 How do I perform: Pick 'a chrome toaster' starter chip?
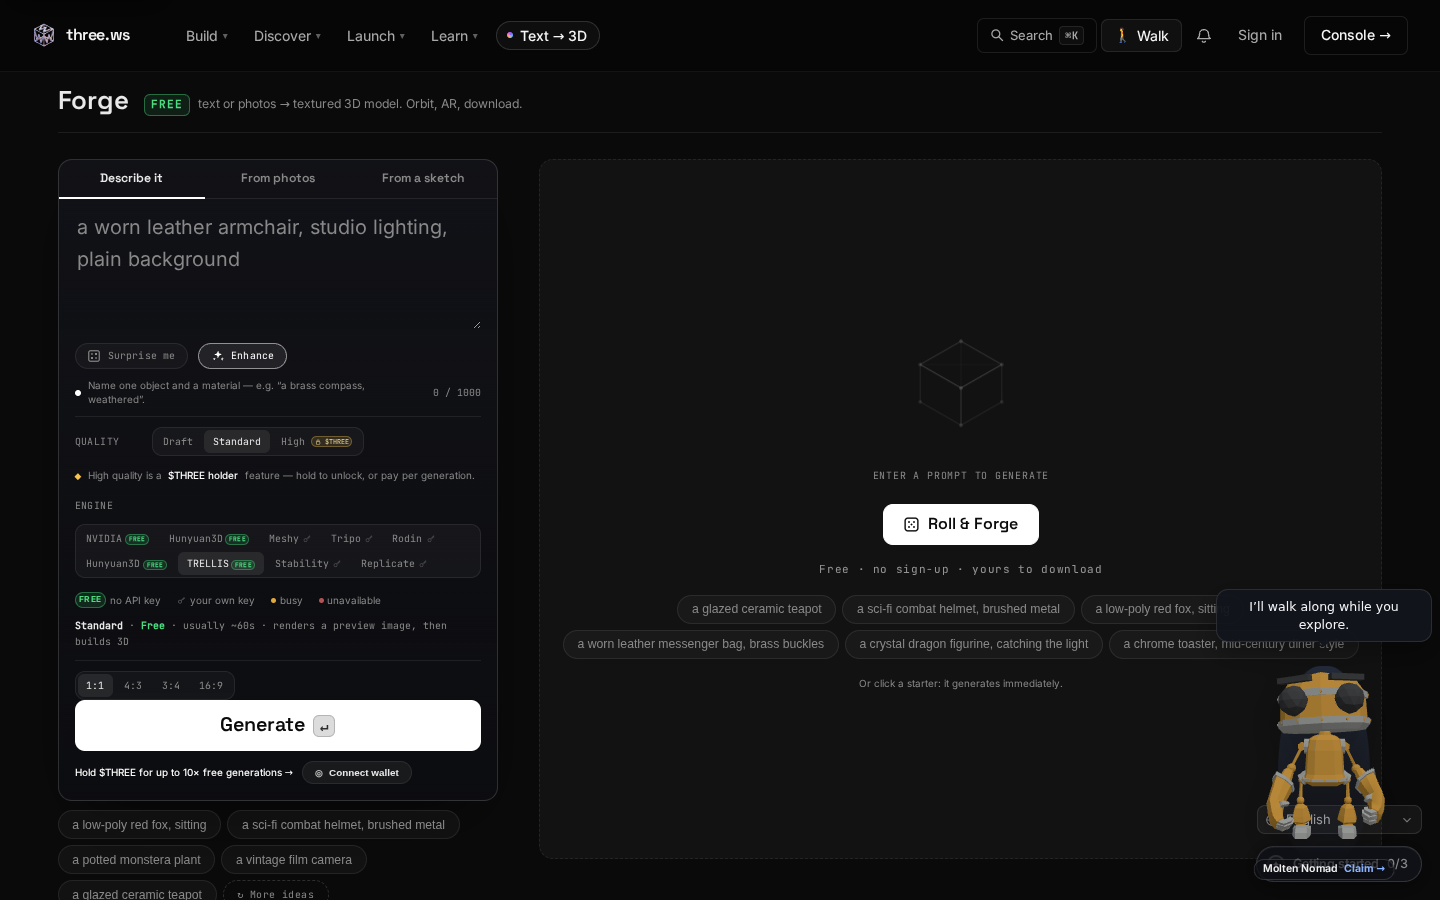[x=1234, y=644]
